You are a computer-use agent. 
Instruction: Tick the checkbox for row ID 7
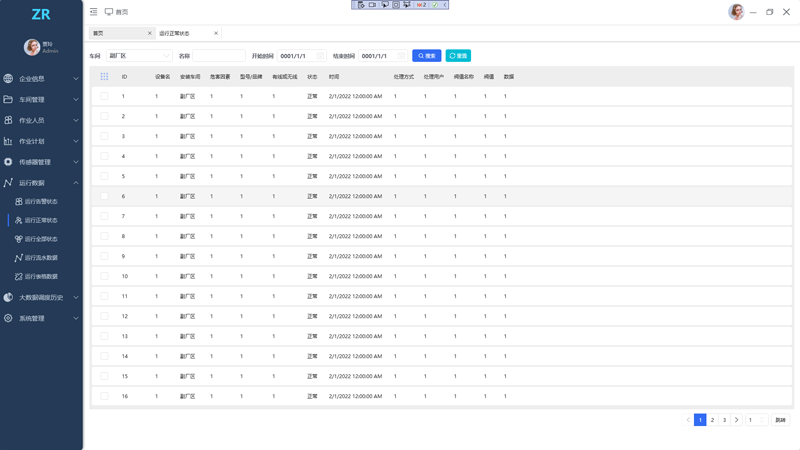pyautogui.click(x=105, y=216)
